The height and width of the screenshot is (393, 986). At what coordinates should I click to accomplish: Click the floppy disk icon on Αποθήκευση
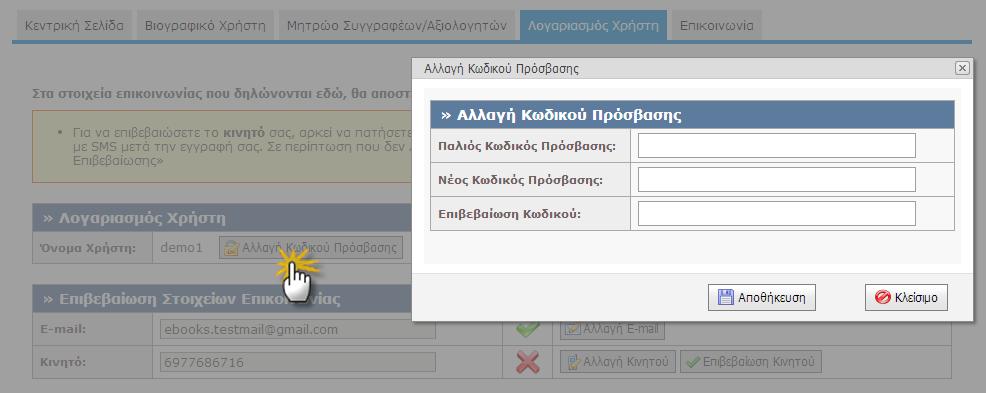click(726, 297)
